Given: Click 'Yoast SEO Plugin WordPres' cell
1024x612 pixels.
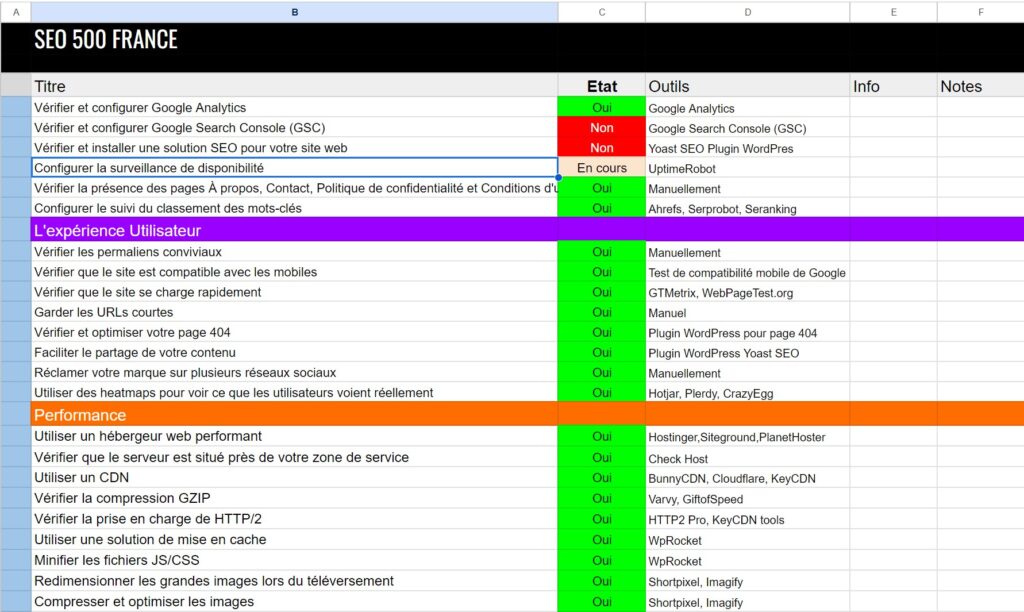Looking at the screenshot, I should coord(747,149).
